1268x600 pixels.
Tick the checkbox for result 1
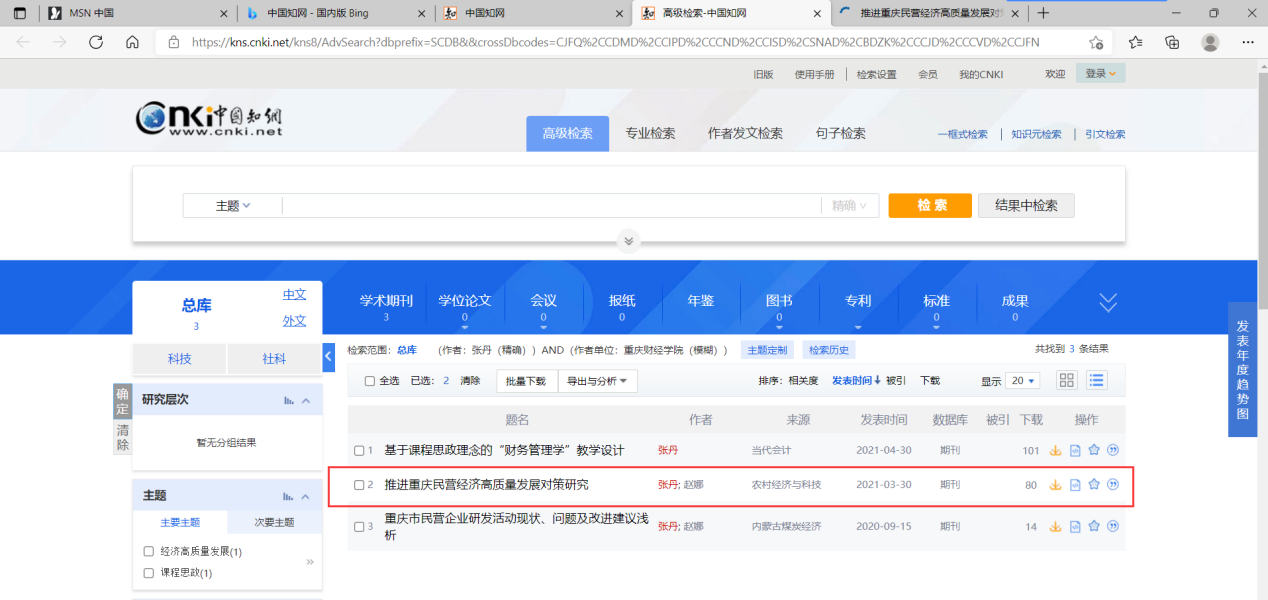click(359, 451)
